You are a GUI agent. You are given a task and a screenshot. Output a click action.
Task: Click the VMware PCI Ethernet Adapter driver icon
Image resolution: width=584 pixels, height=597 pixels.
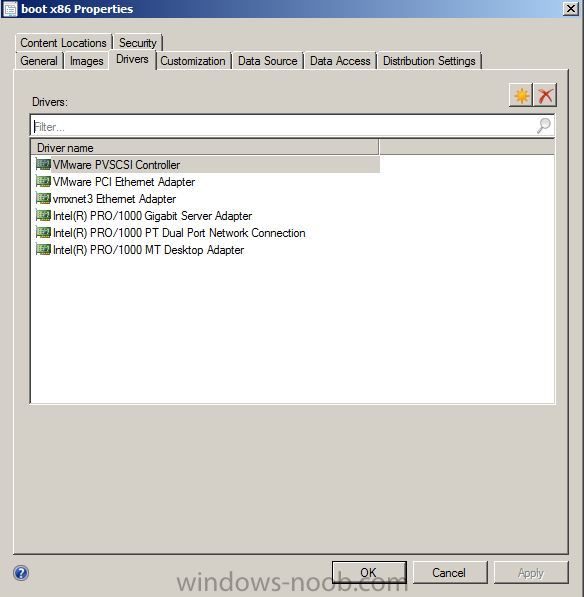pyautogui.click(x=43, y=181)
